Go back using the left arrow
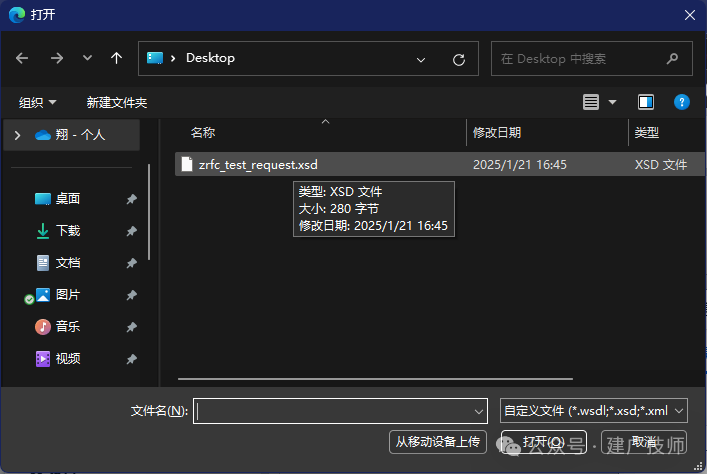Screen dimensions: 707x474 [x=22, y=58]
